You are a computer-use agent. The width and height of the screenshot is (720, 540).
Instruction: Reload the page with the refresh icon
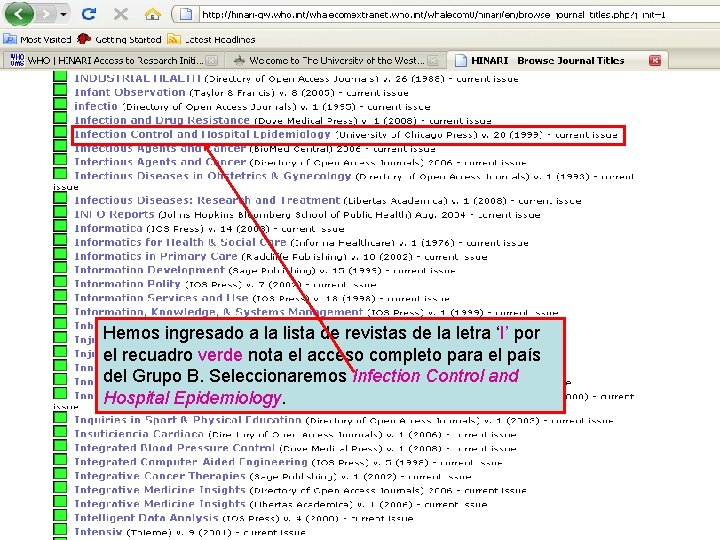(x=88, y=14)
